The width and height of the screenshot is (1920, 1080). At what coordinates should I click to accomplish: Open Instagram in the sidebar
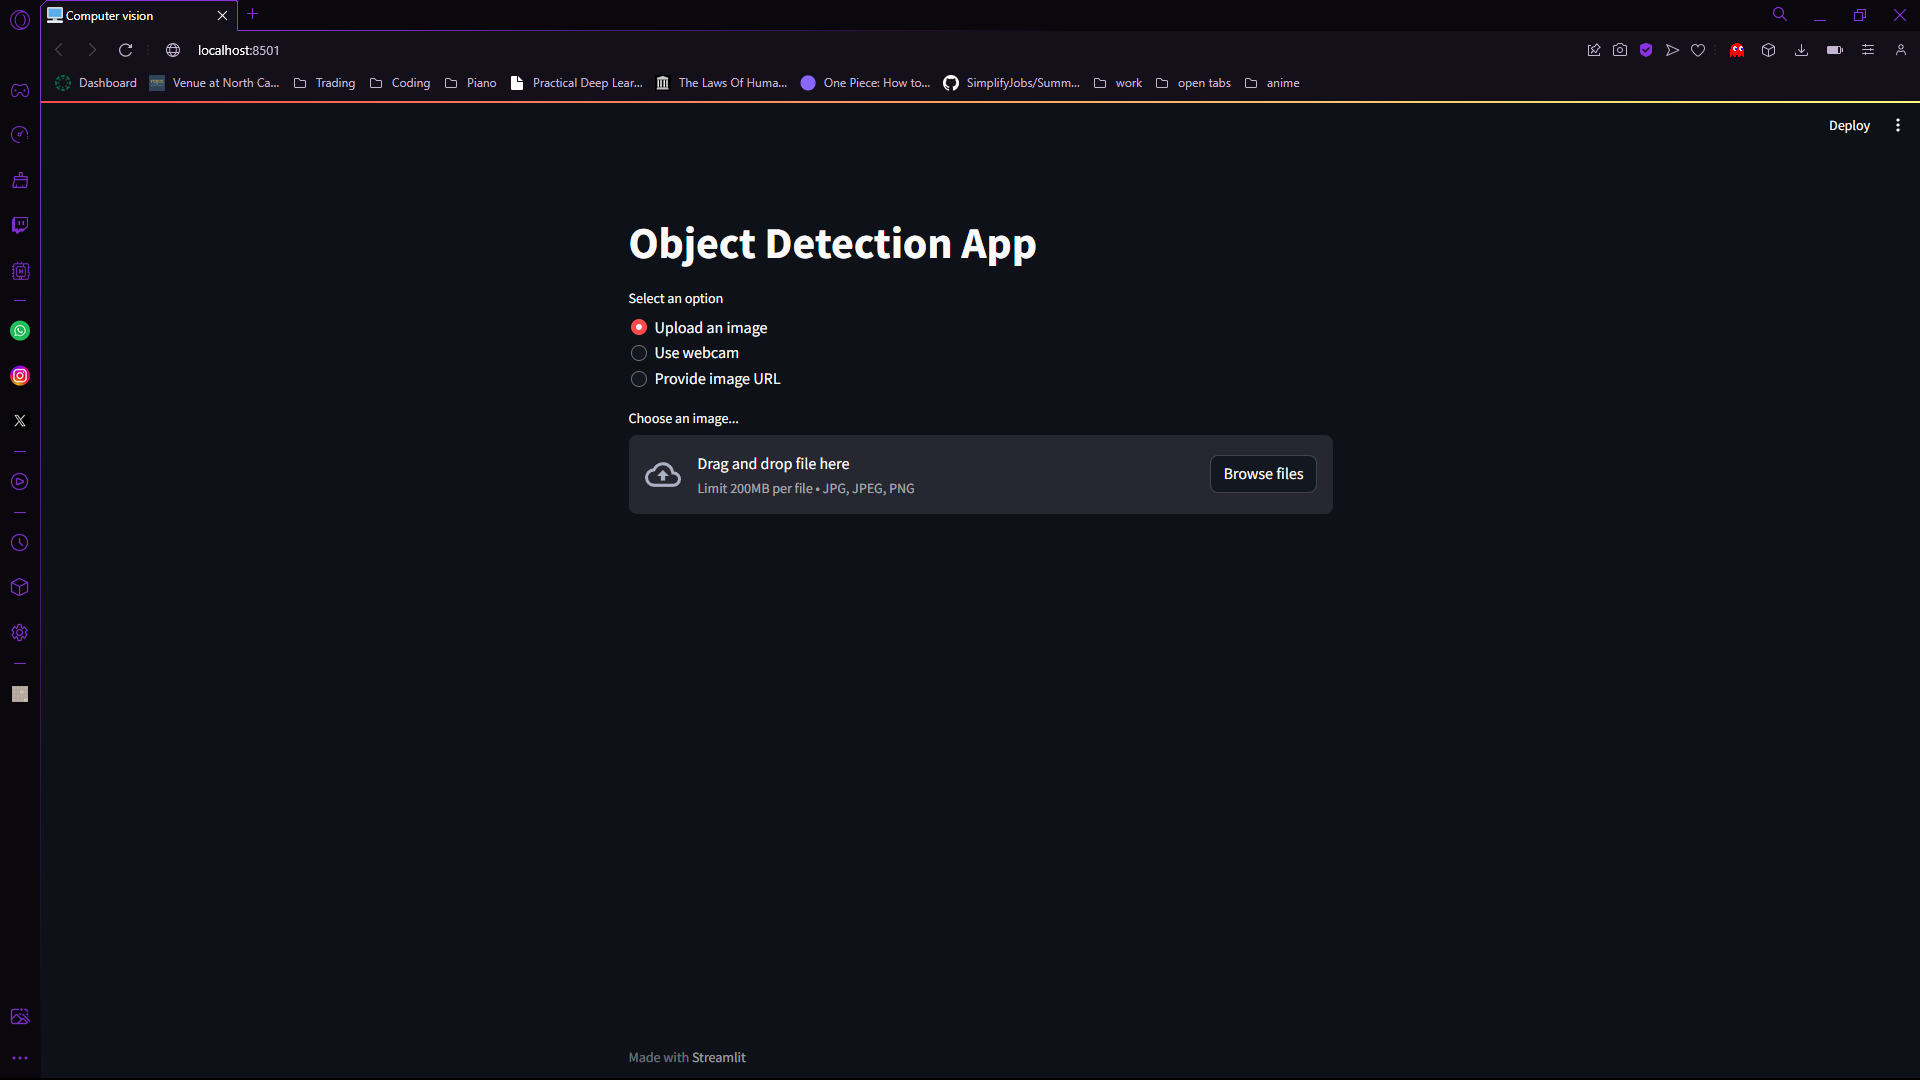(x=20, y=376)
